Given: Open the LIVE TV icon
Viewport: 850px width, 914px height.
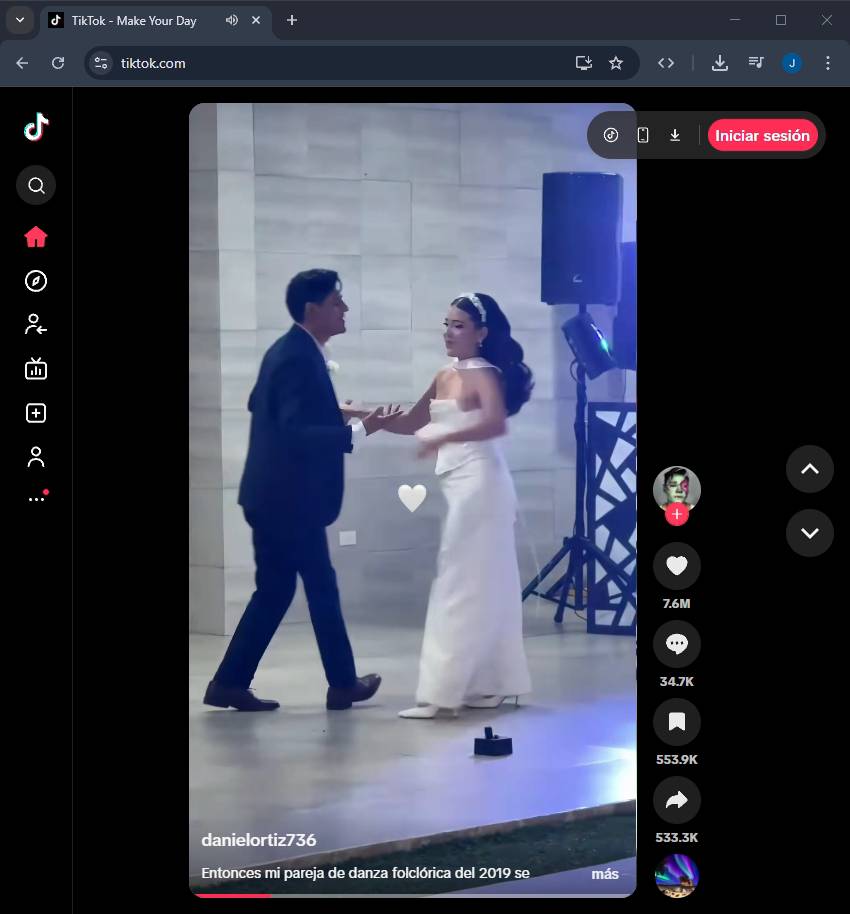Looking at the screenshot, I should point(36,369).
